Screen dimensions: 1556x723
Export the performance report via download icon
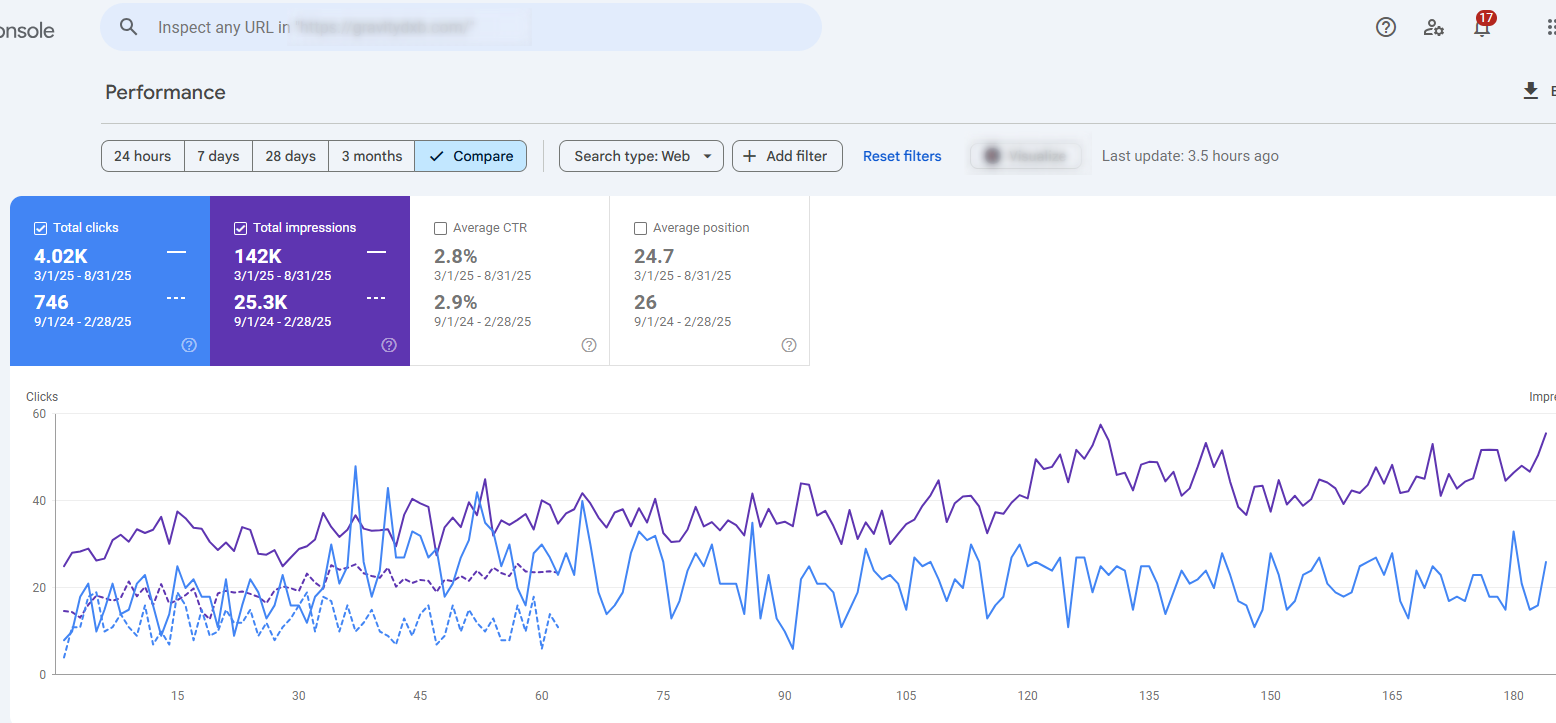(x=1530, y=90)
